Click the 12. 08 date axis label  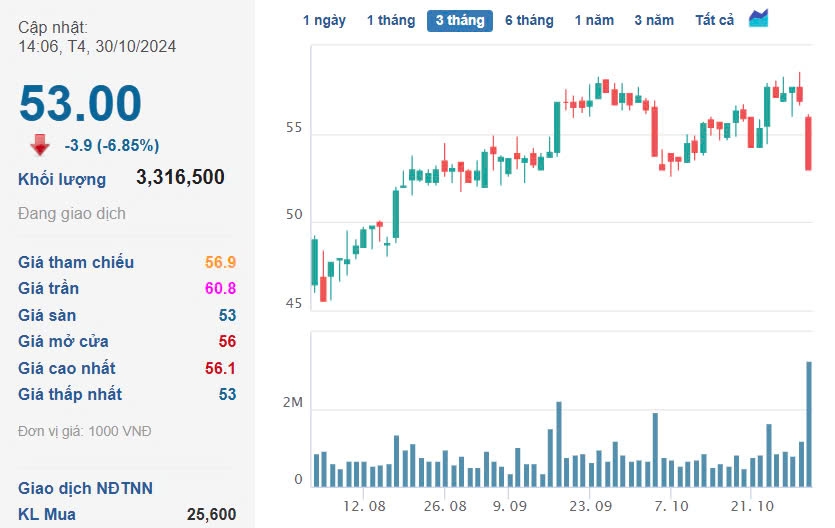pos(364,506)
